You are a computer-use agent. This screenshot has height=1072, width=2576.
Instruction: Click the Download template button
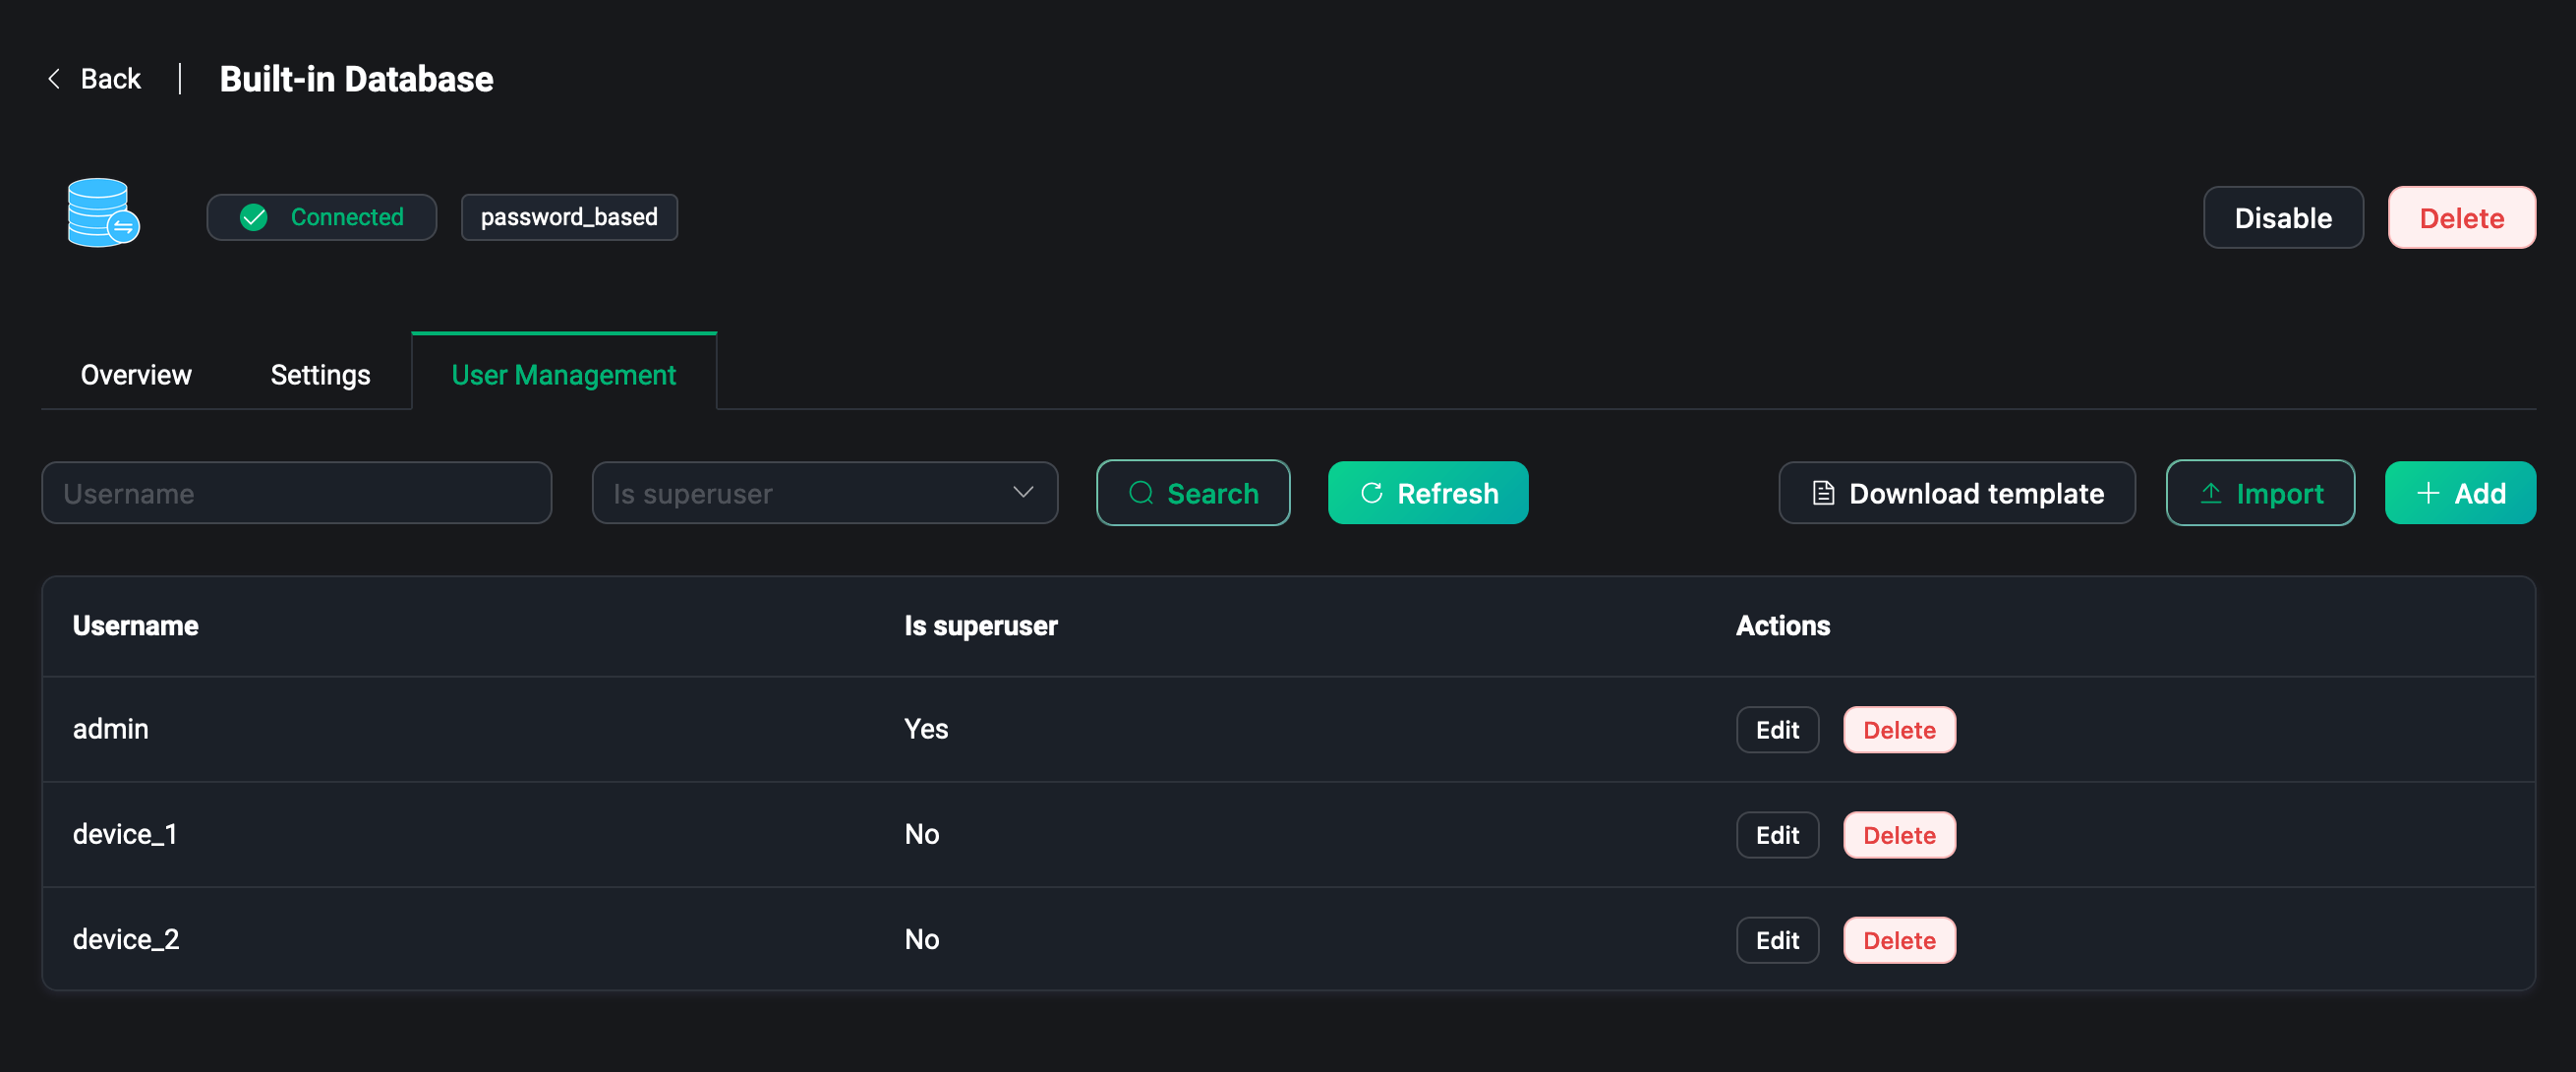pyautogui.click(x=1956, y=493)
